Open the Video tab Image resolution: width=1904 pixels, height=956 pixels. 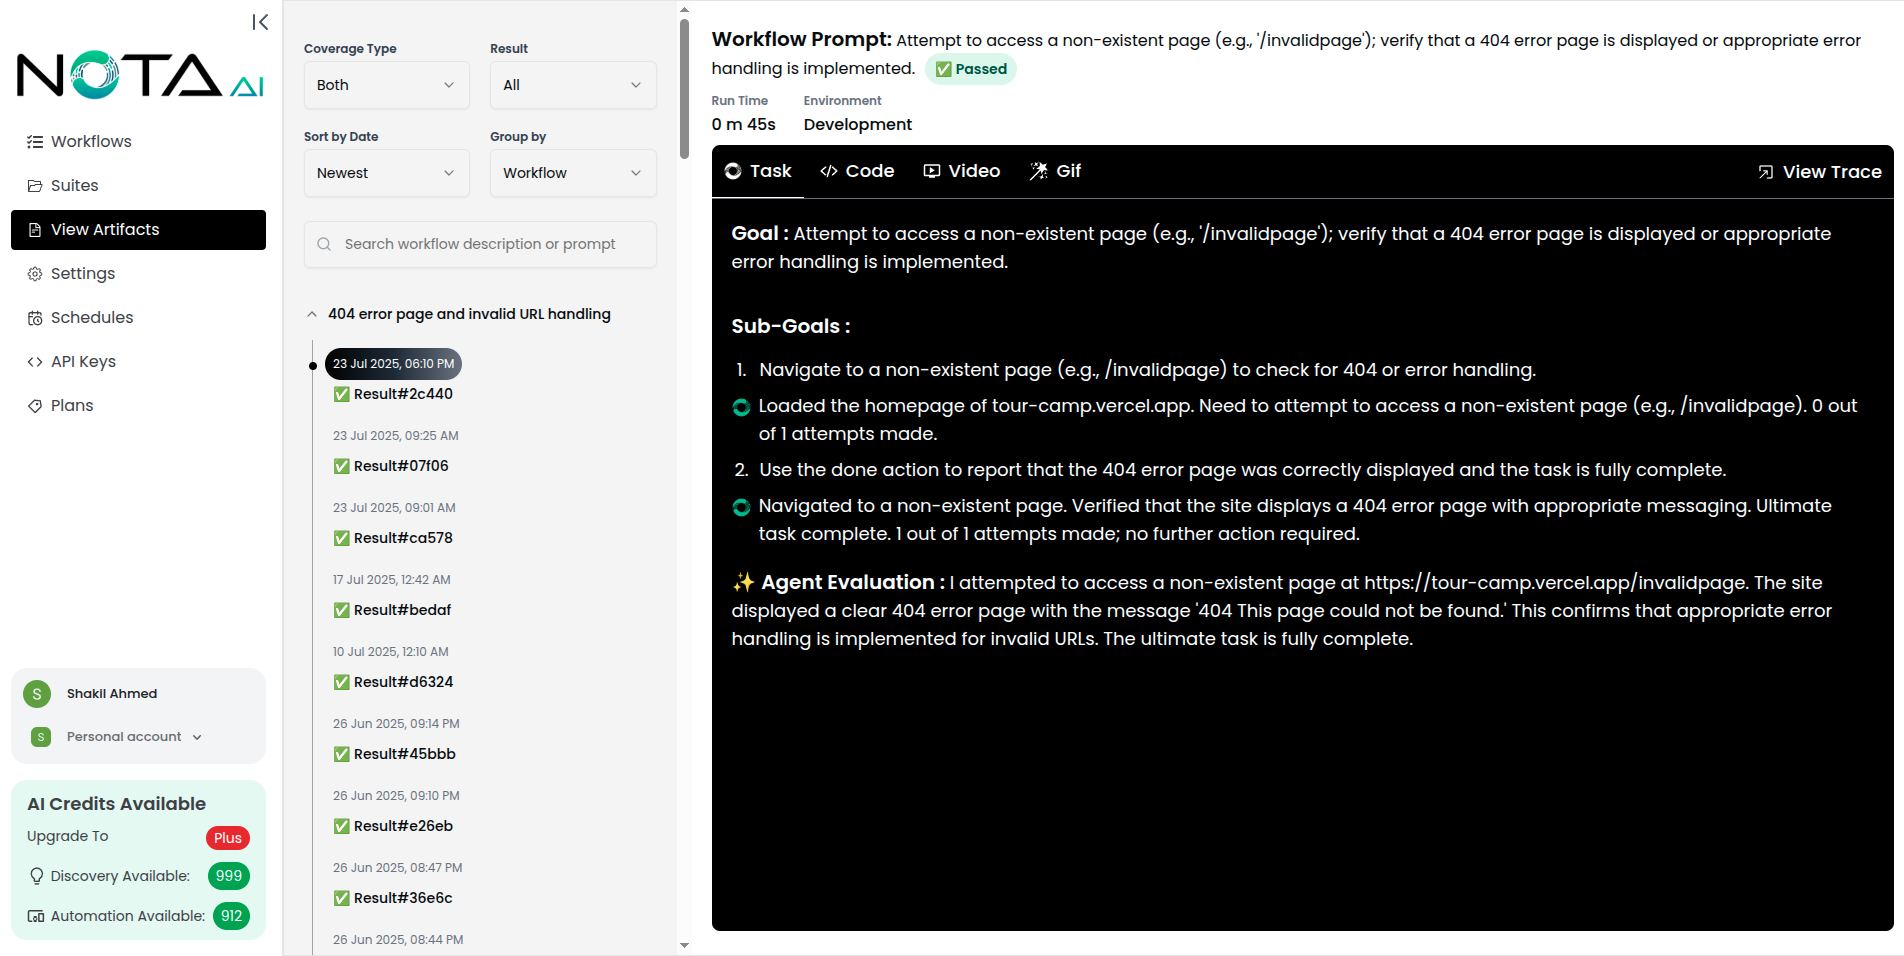point(961,170)
